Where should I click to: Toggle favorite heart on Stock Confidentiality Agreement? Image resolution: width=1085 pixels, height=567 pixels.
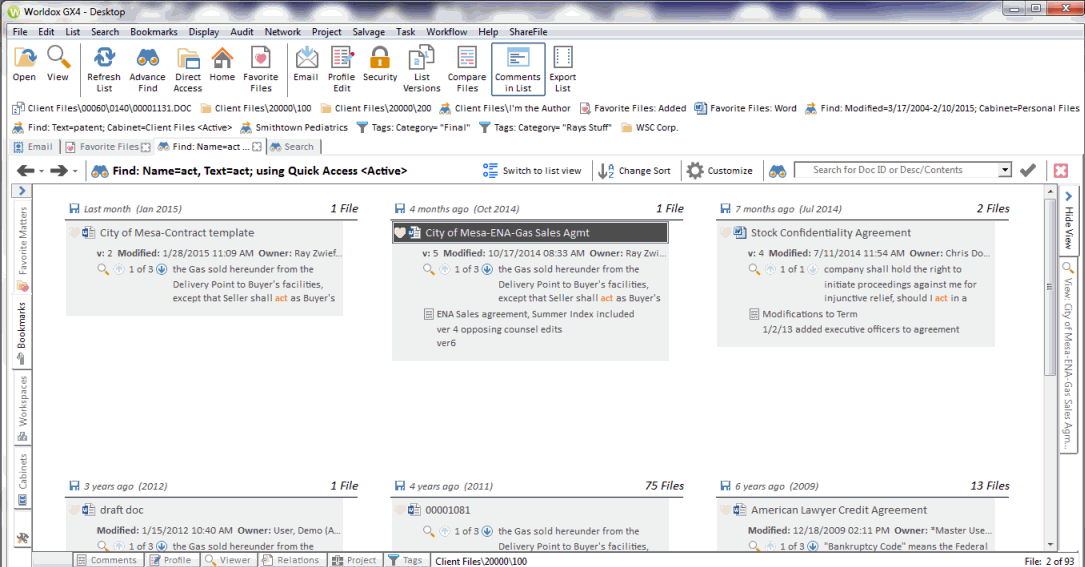tap(725, 233)
